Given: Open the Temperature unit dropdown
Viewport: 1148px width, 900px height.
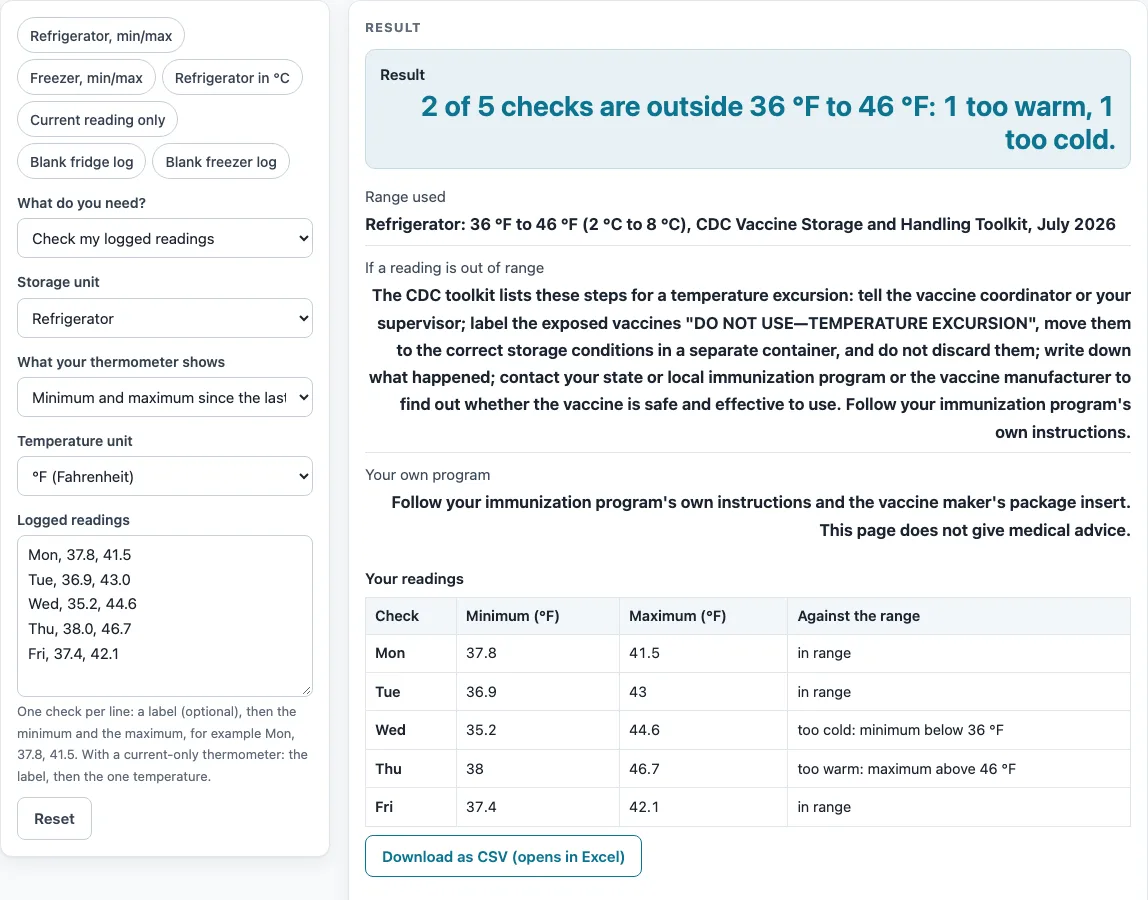Looking at the screenshot, I should pos(165,477).
